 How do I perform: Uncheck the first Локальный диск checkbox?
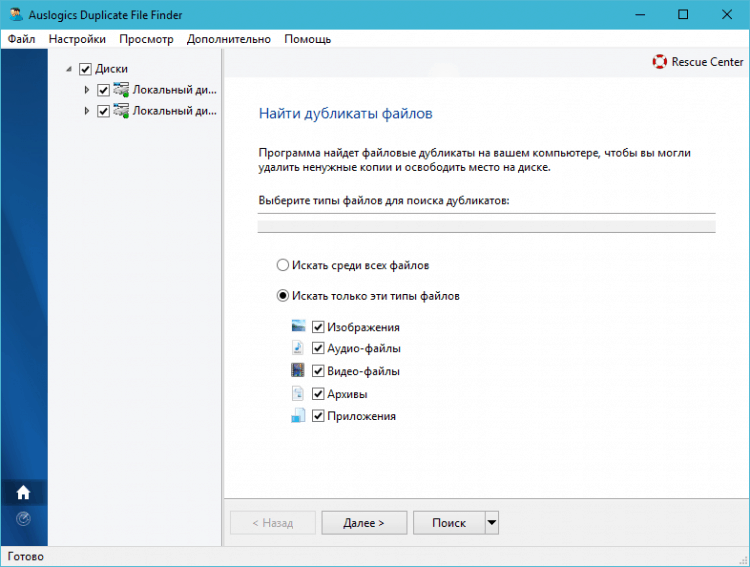coord(103,90)
